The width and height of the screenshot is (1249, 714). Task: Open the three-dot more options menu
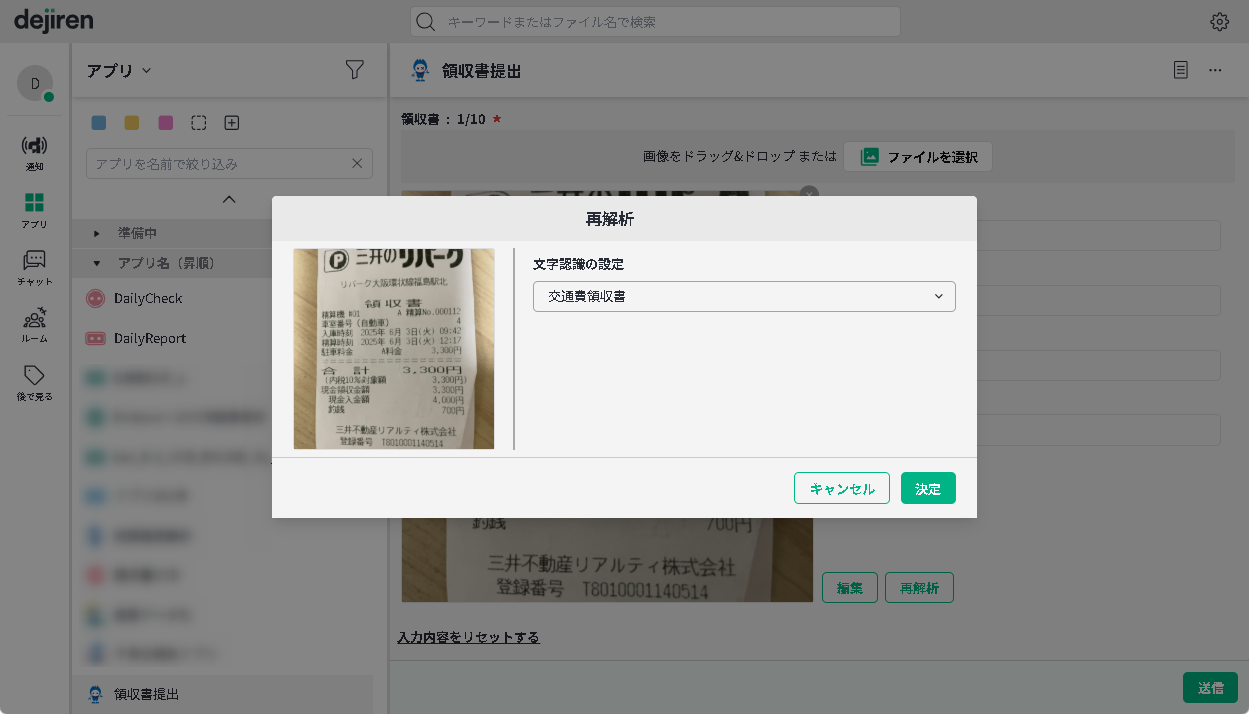1215,70
